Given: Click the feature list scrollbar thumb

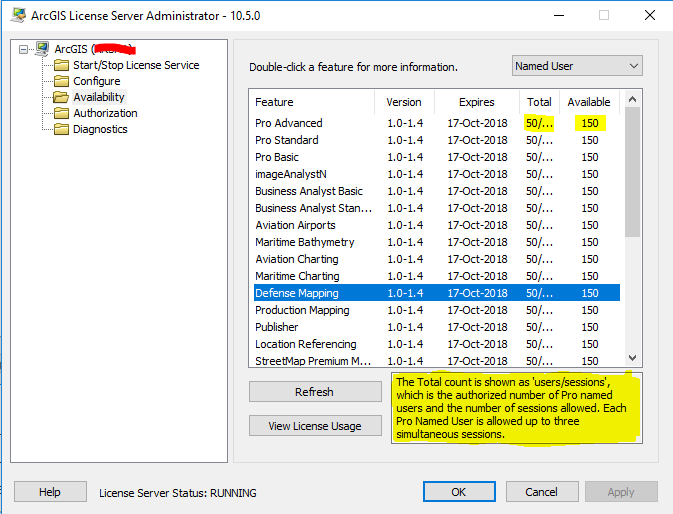Looking at the screenshot, I should point(632,172).
